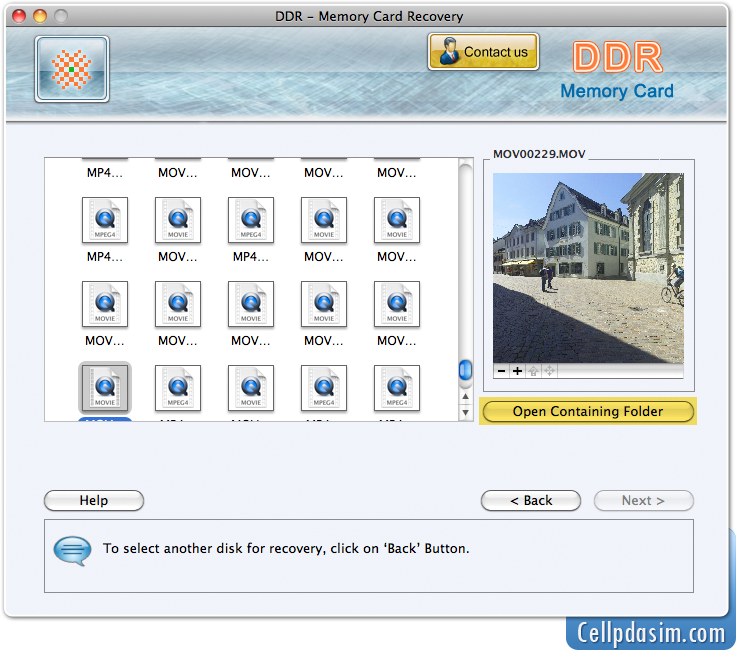The width and height of the screenshot is (736, 650).
Task: Select MPEG4 icon right beside the highlighted file
Action: point(178,388)
